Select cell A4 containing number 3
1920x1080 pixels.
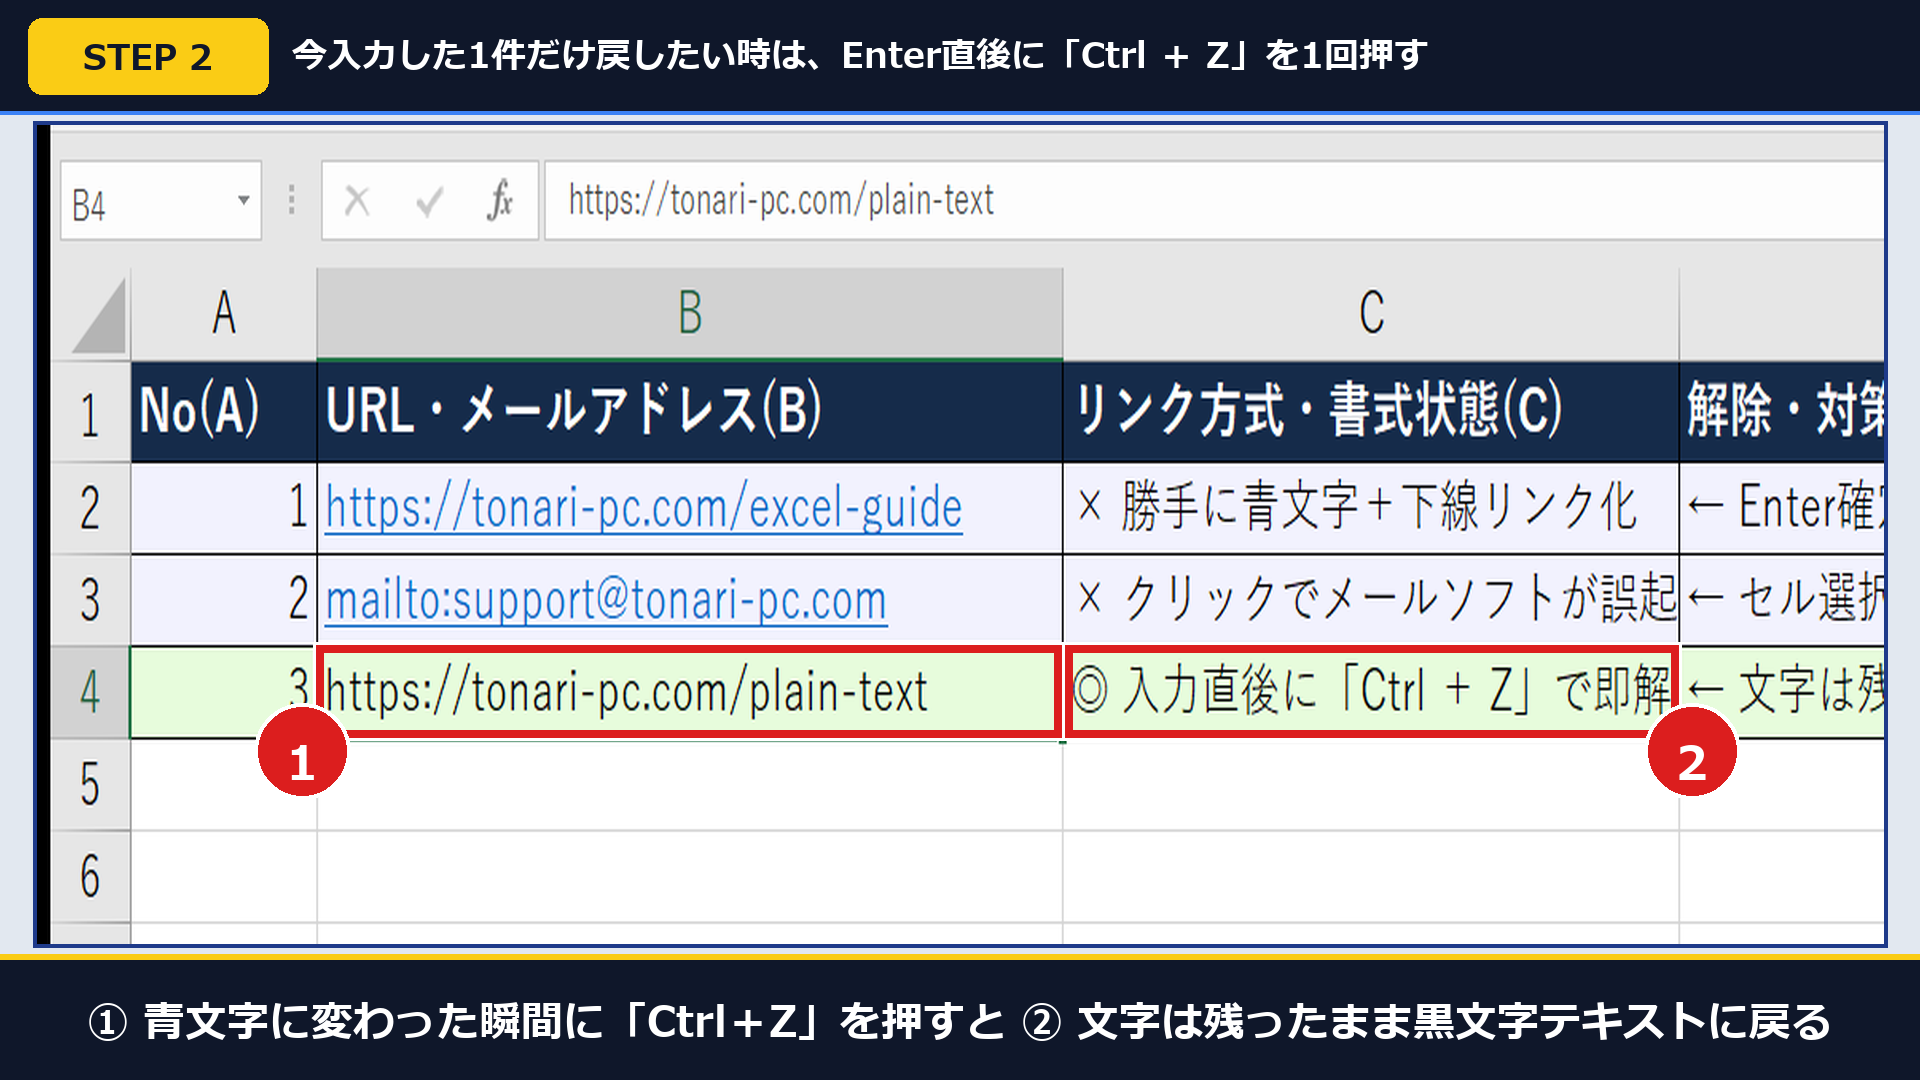224,692
